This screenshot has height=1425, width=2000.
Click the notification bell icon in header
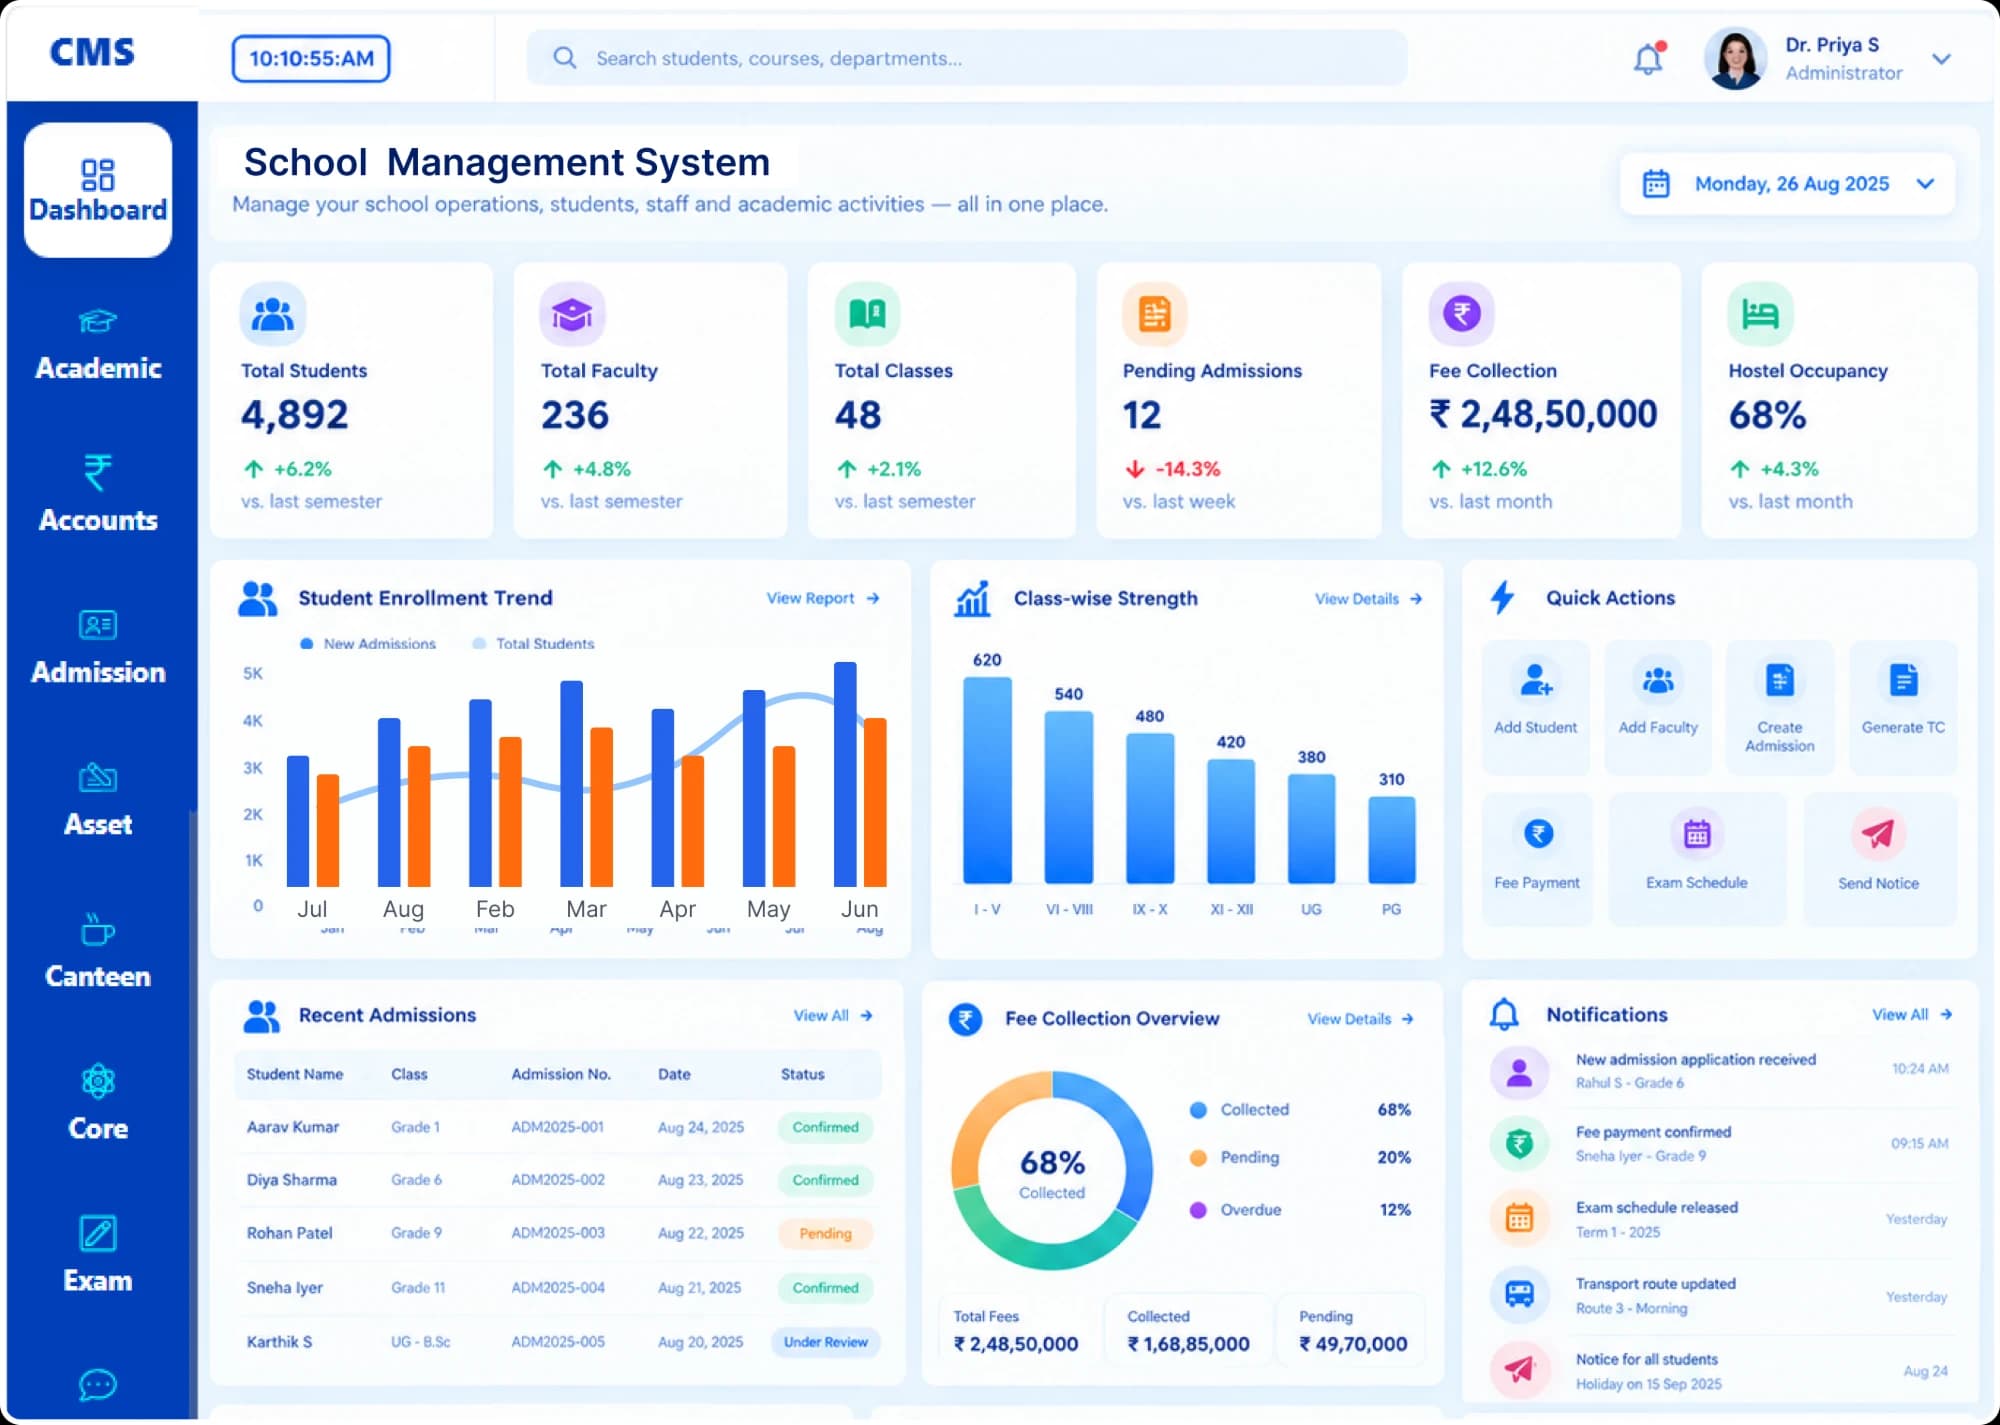[x=1648, y=59]
